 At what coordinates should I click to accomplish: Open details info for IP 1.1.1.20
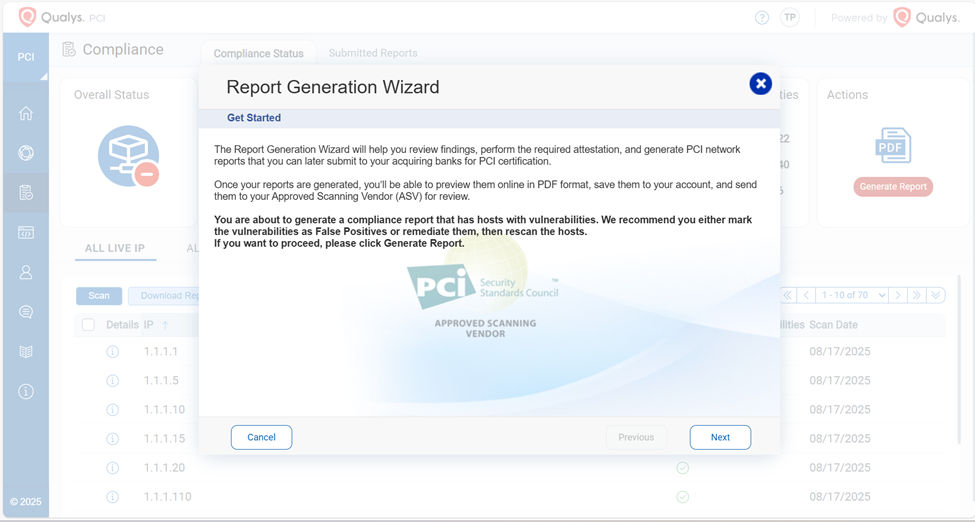pos(113,468)
